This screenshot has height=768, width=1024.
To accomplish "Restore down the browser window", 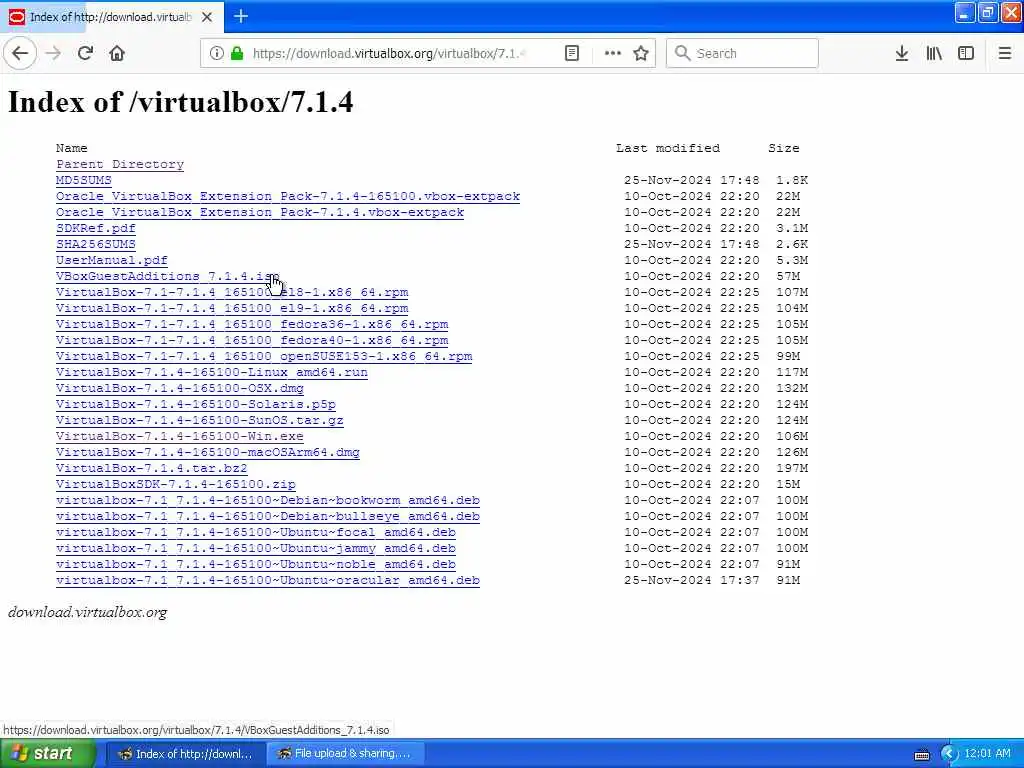I will 987,12.
